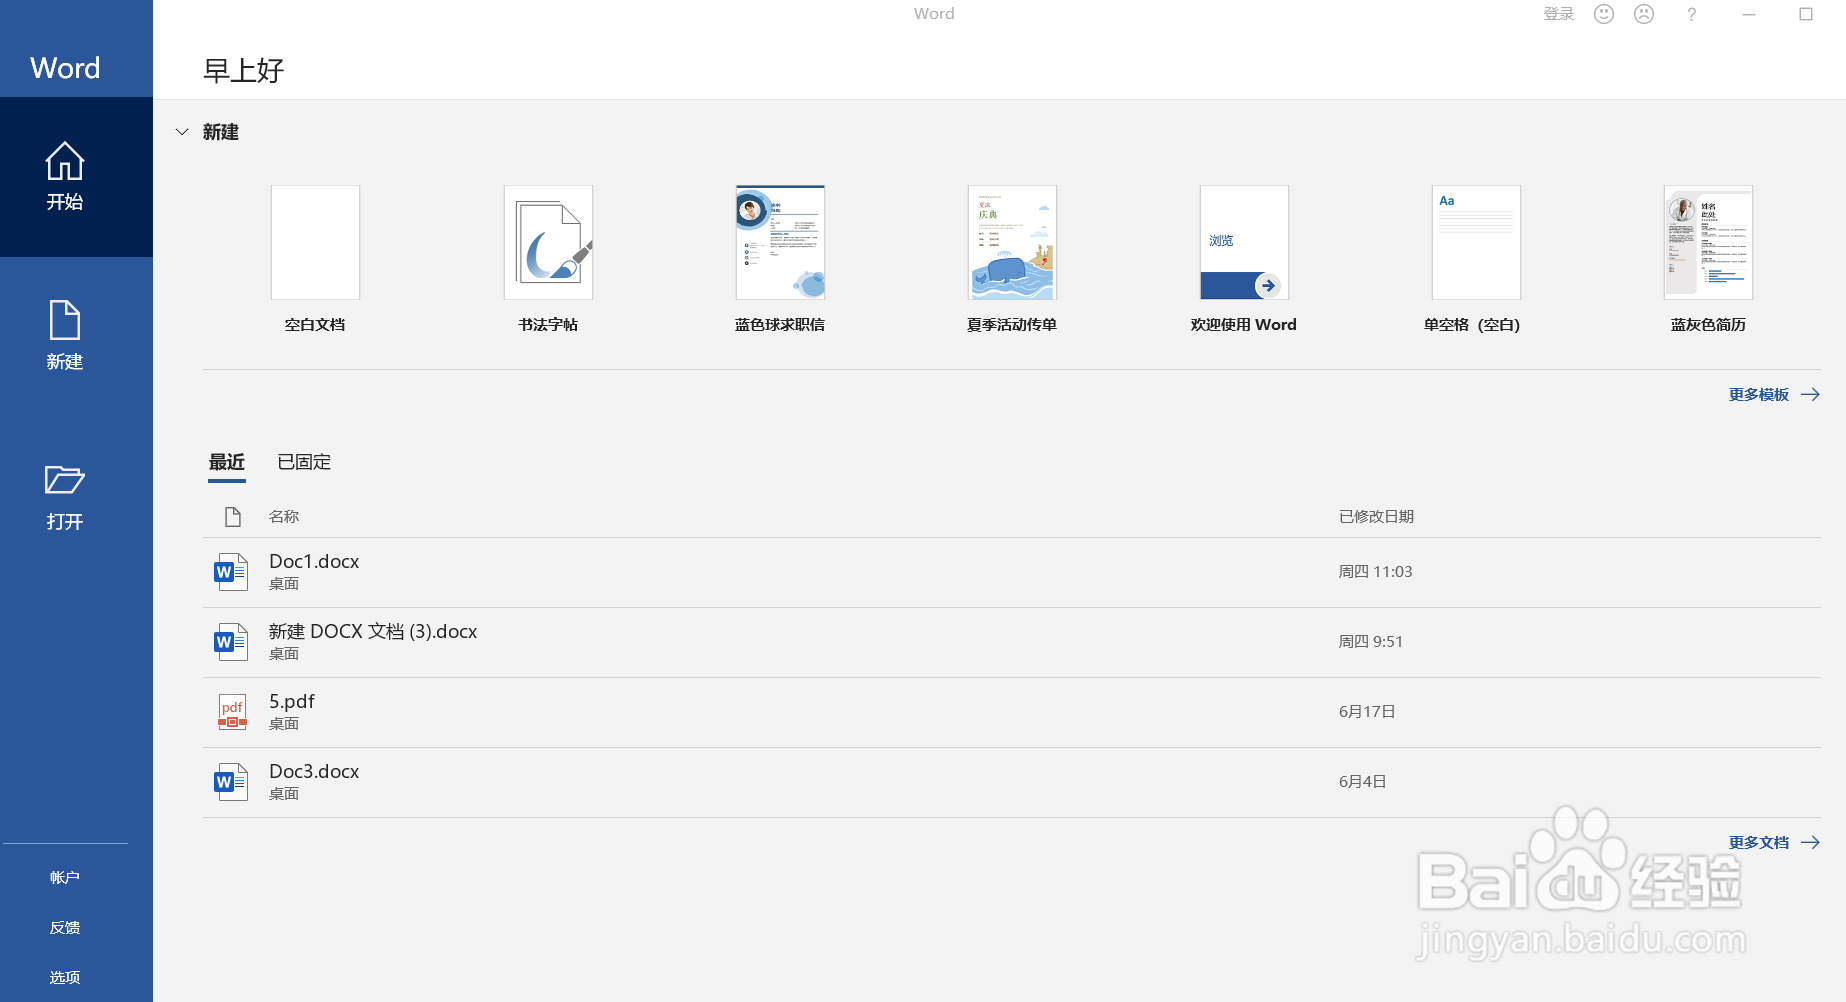The image size is (1846, 1002).
Task: Click the frowning face feedback icon
Action: (x=1644, y=14)
